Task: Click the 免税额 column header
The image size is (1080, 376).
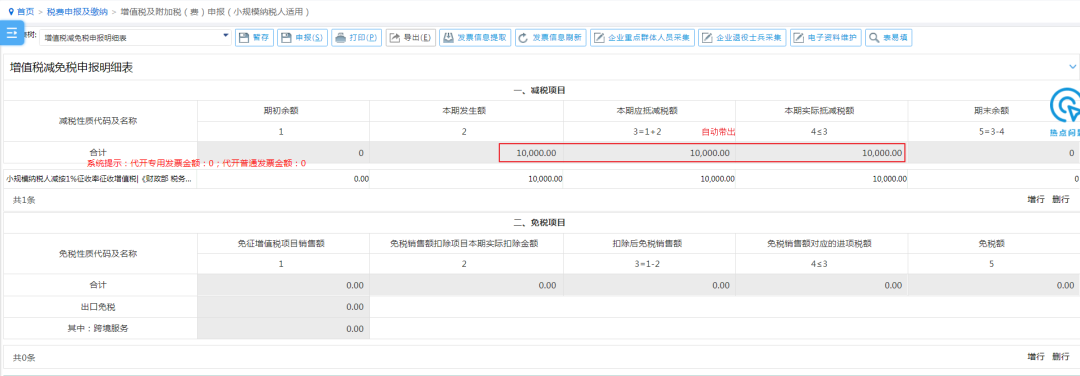Action: [992, 243]
